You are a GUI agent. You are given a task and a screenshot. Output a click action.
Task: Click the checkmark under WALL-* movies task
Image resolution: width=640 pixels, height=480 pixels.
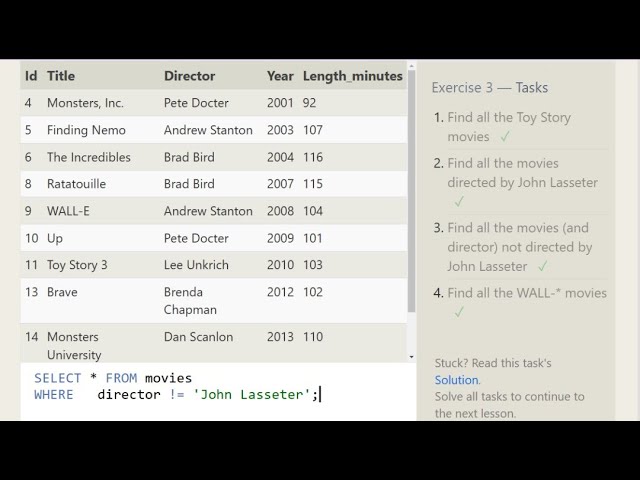[x=459, y=312]
